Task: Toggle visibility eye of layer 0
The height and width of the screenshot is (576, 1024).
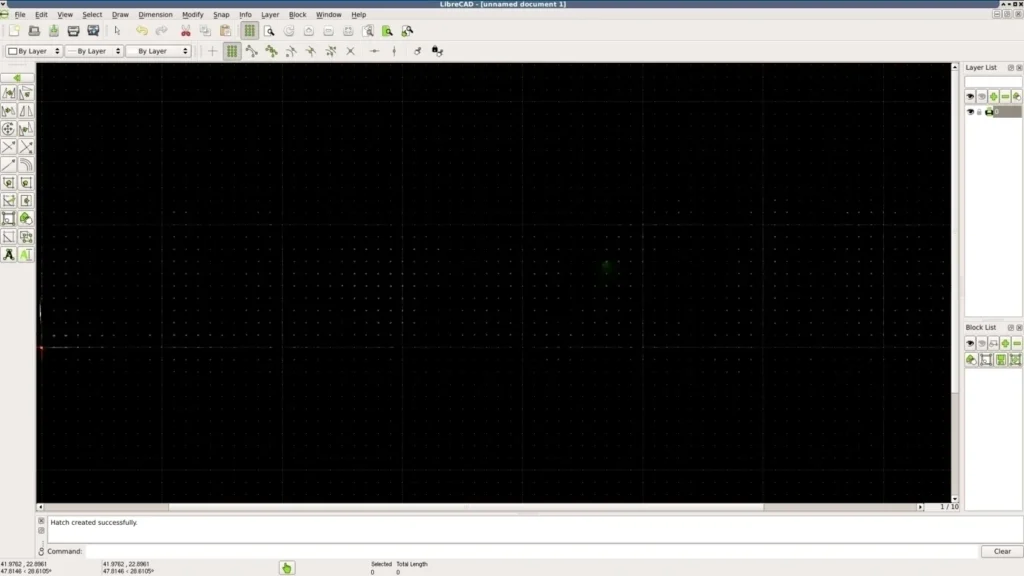Action: pyautogui.click(x=970, y=112)
